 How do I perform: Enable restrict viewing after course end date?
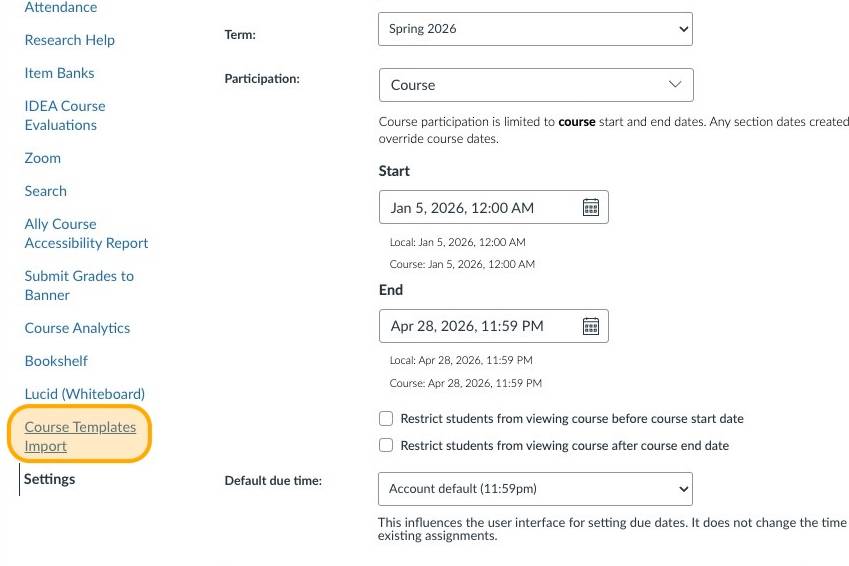tap(386, 445)
